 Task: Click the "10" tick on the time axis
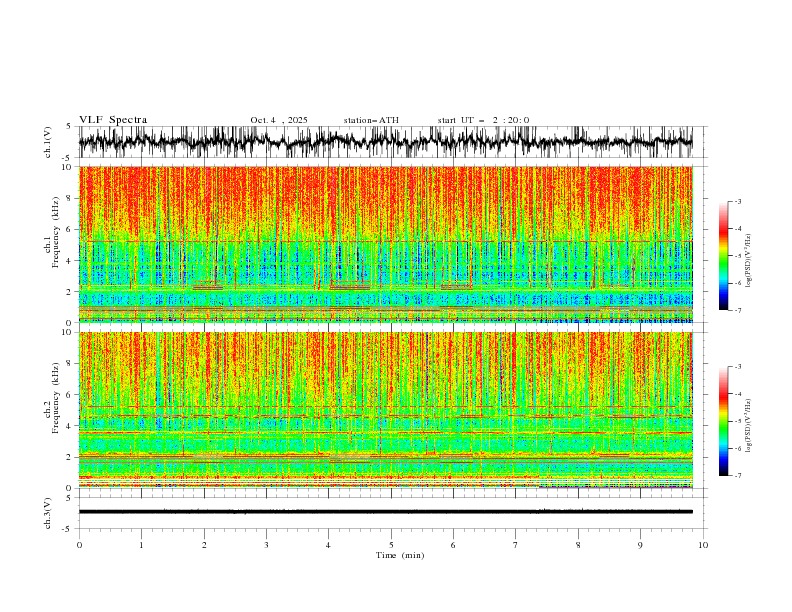pos(703,545)
